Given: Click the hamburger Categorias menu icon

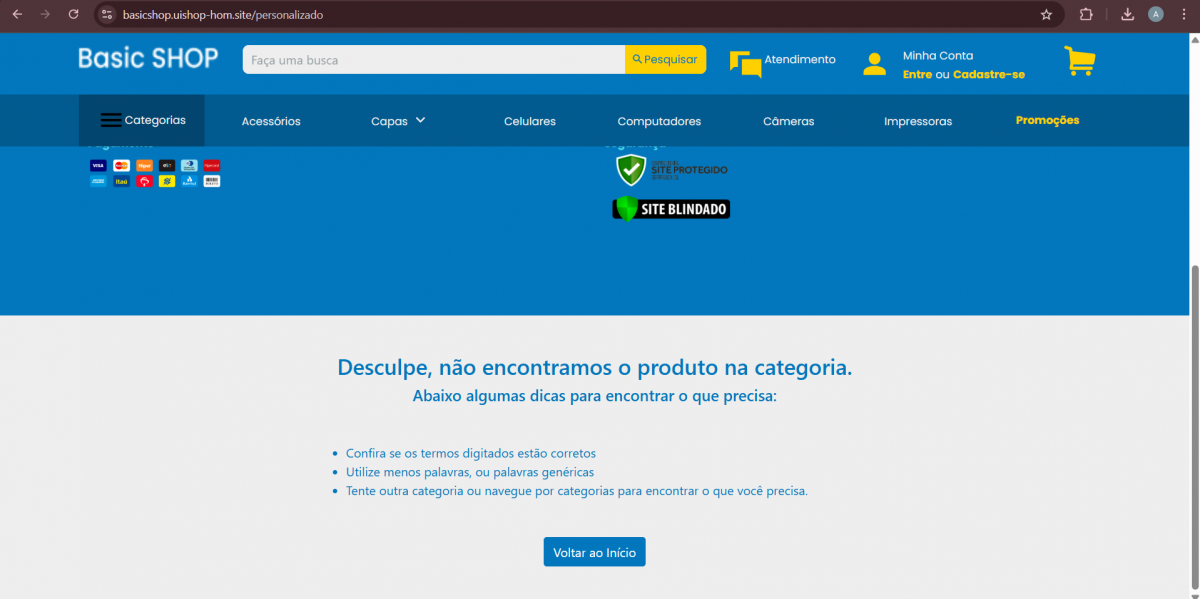Looking at the screenshot, I should point(111,120).
